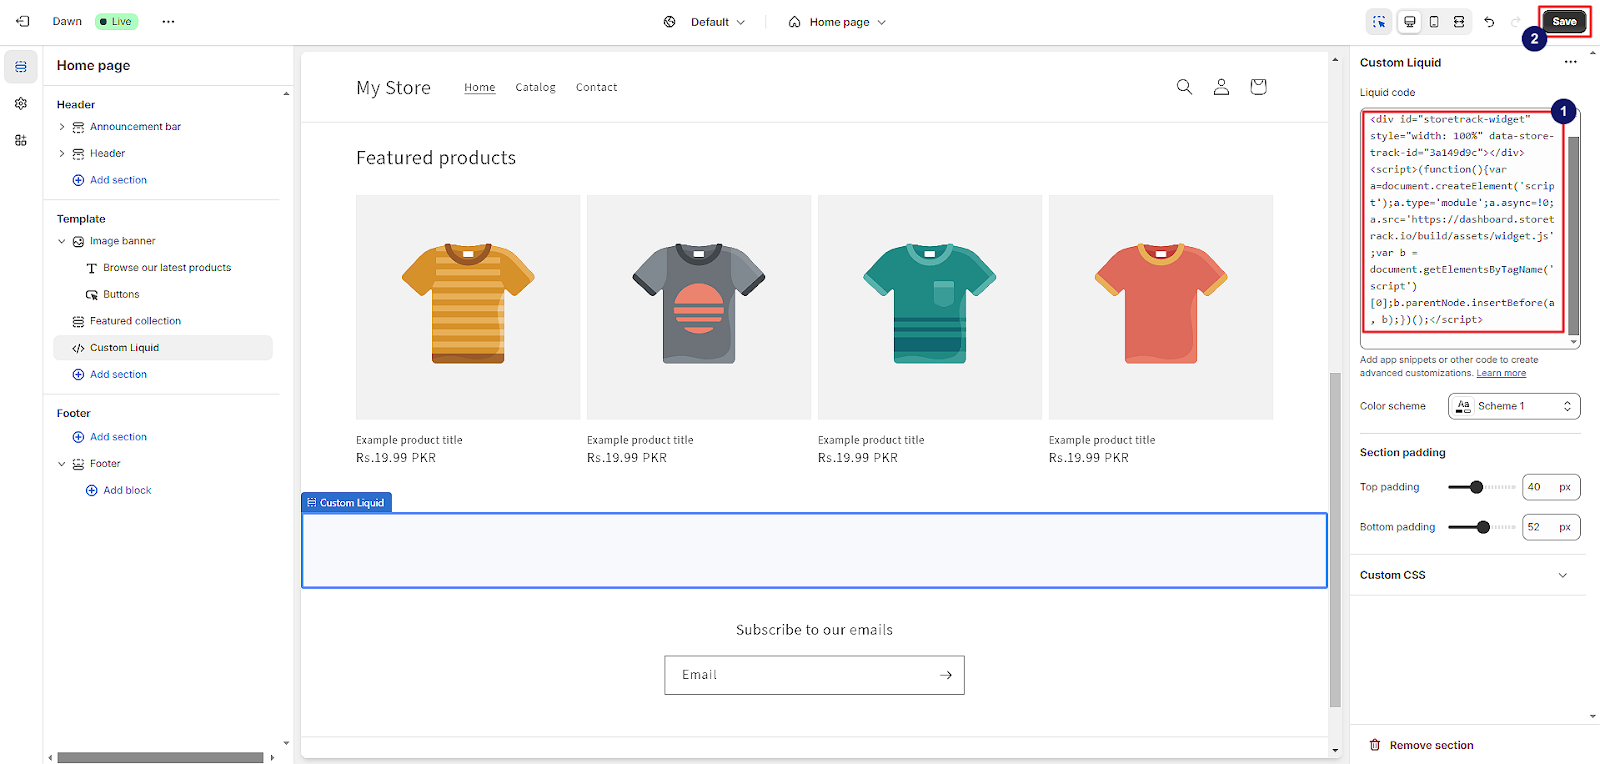
Task: Click the store search magnifier icon
Action: (1184, 87)
